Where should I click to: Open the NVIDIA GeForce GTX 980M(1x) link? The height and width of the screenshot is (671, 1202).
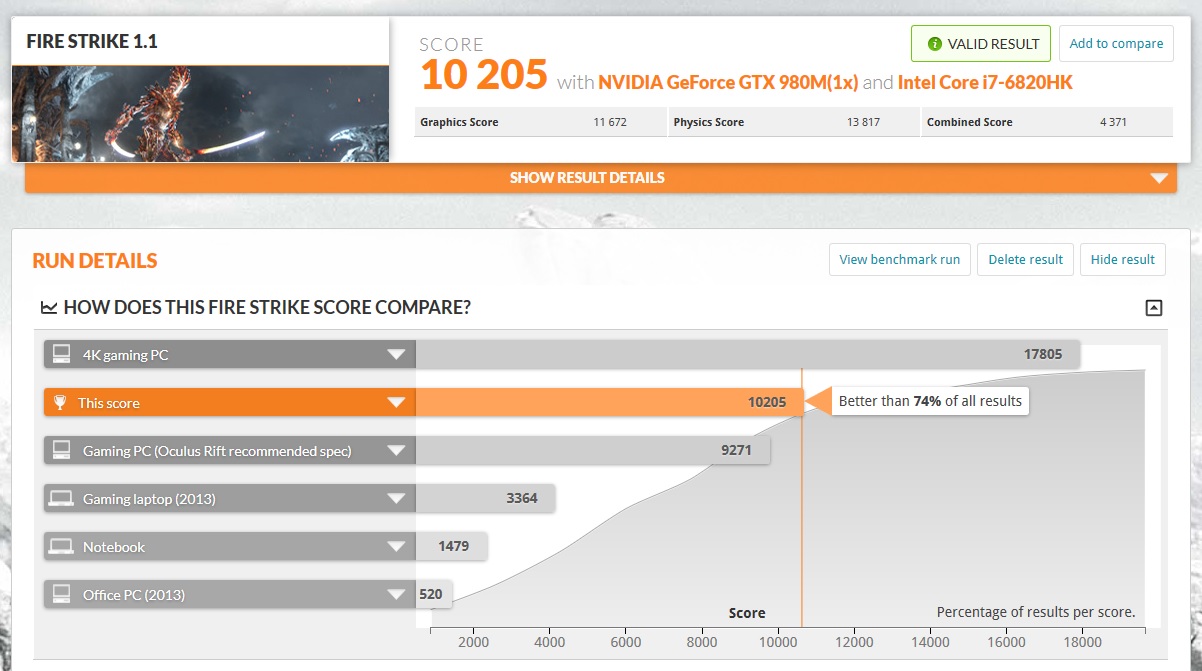click(x=728, y=82)
